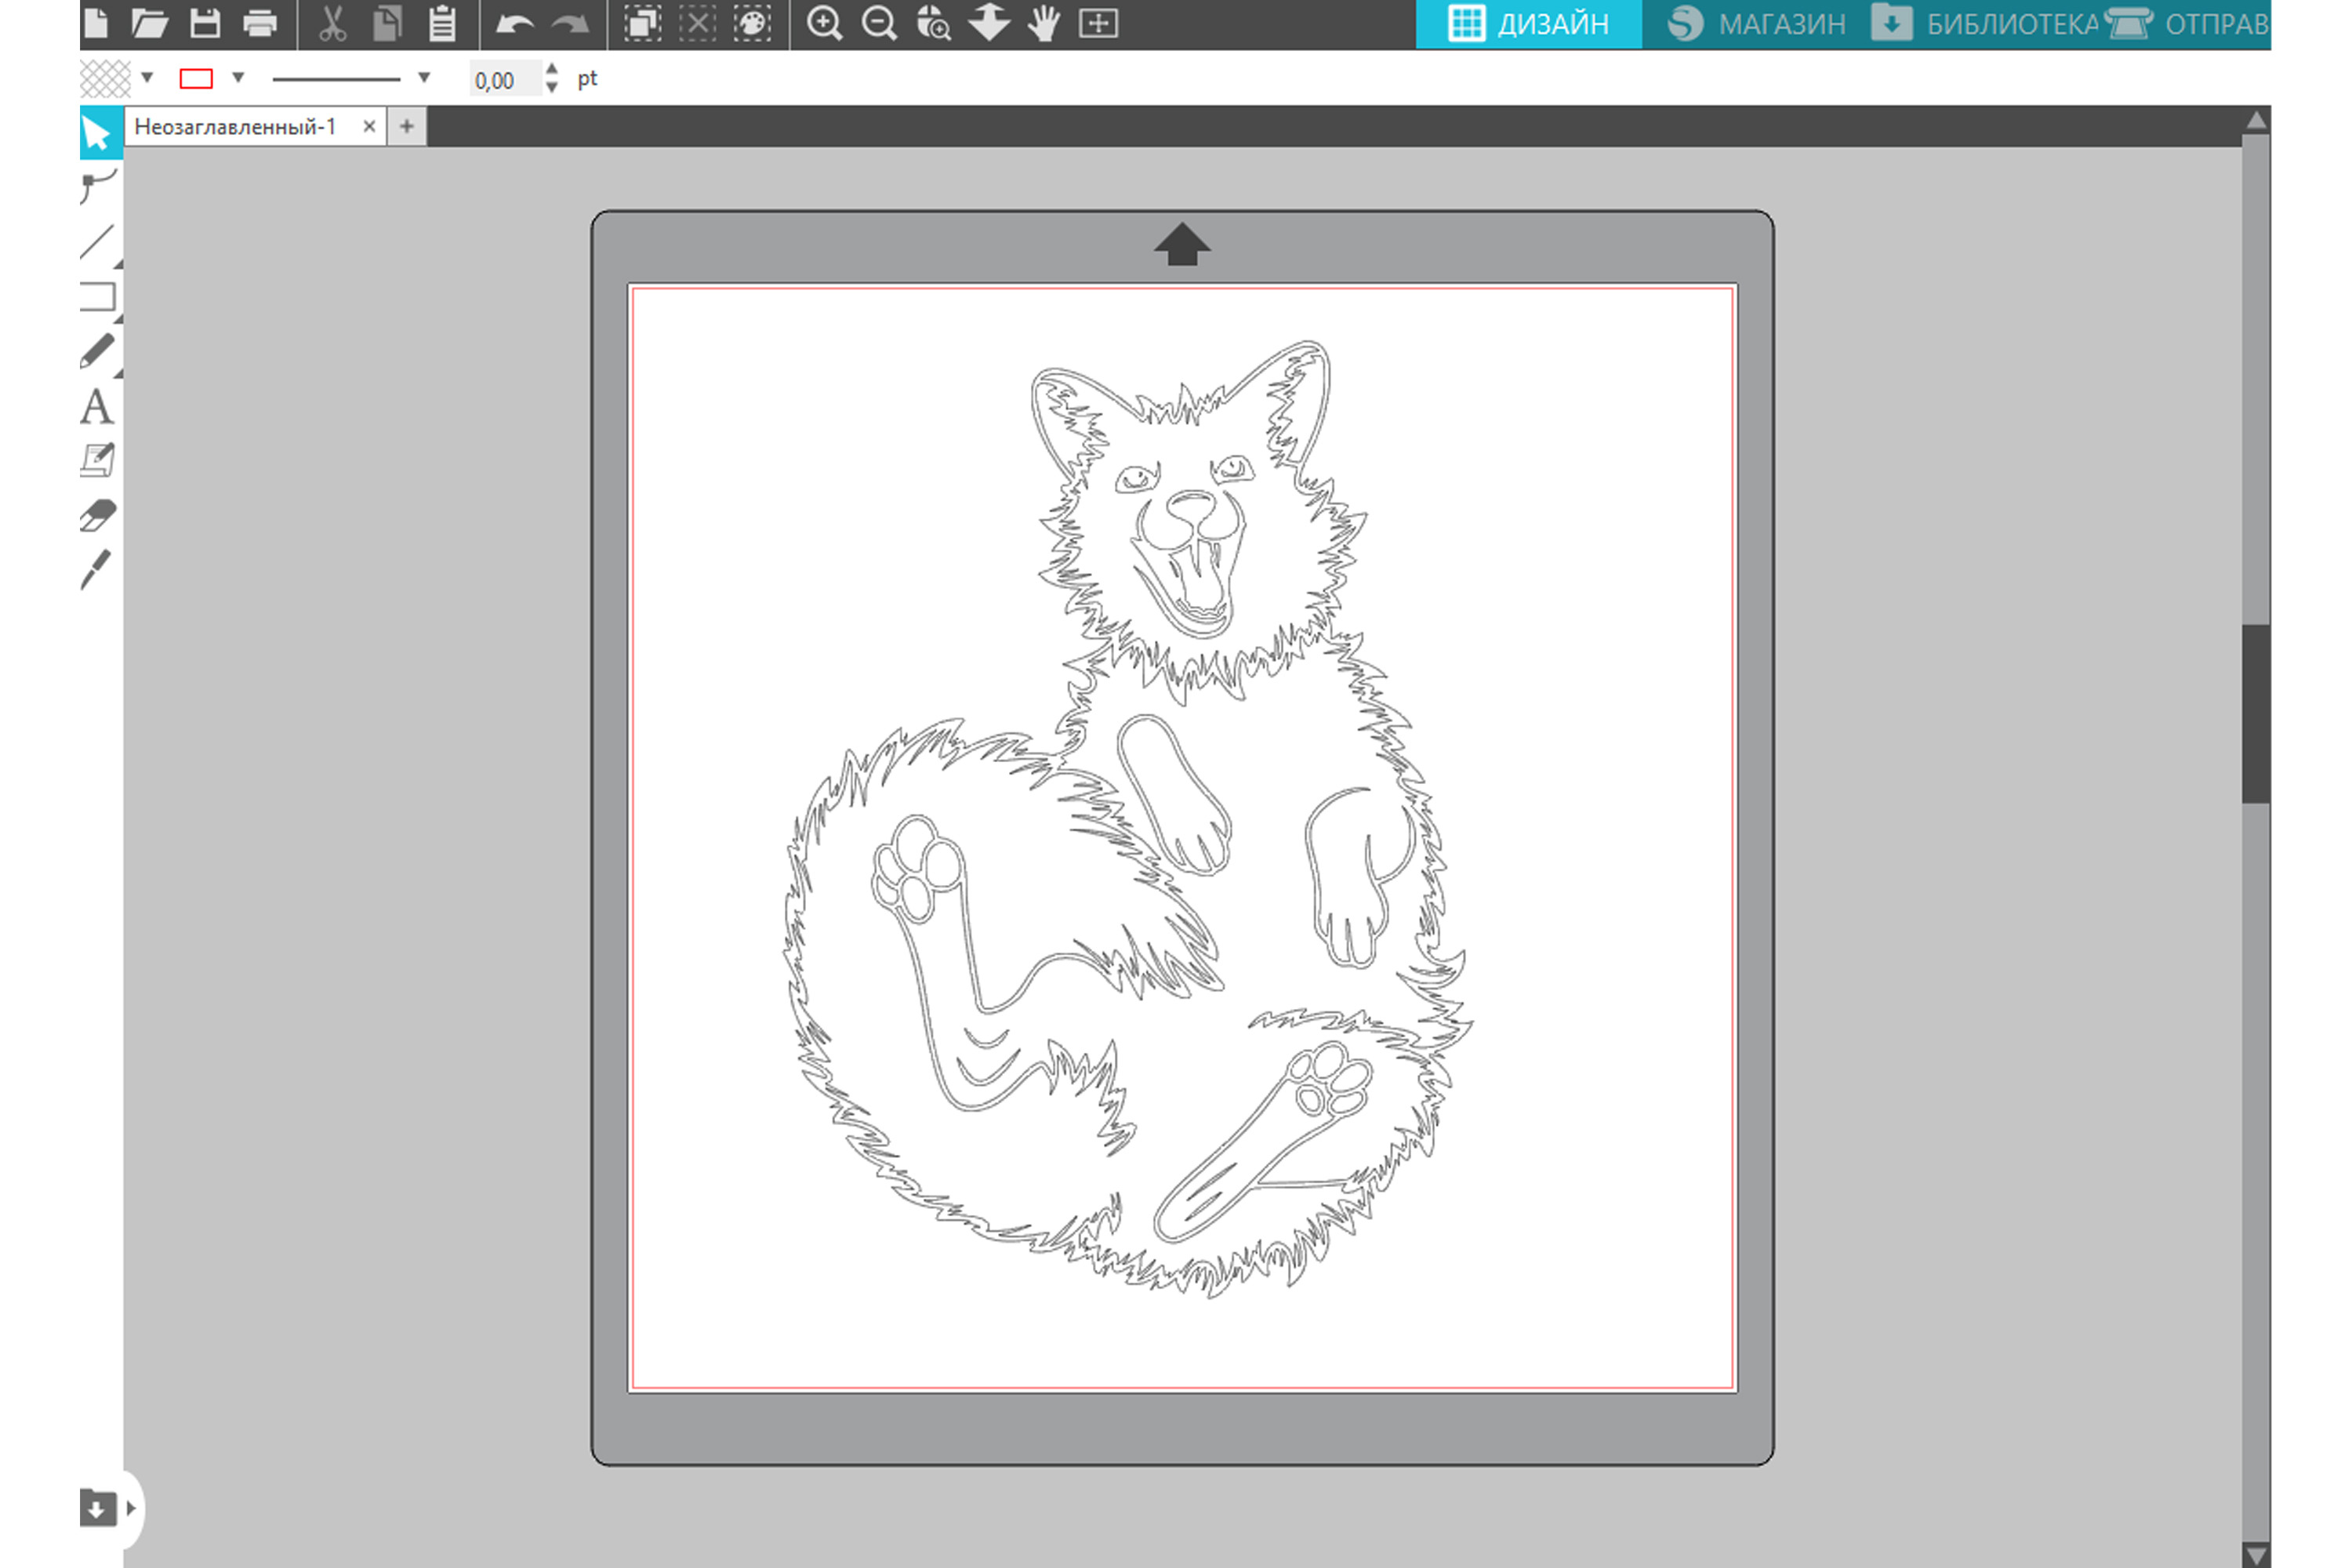The width and height of the screenshot is (2352, 1568).
Task: Add a new document tab
Action: (407, 127)
